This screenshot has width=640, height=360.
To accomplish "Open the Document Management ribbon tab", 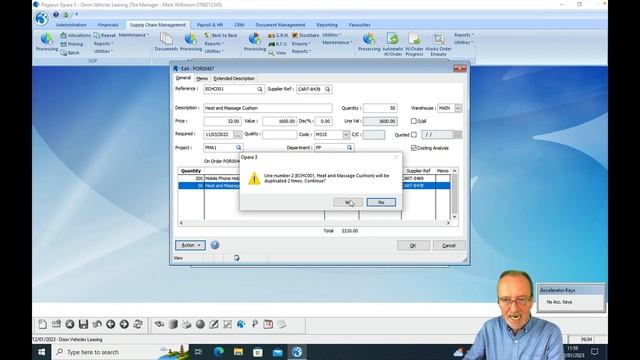I will 280,25.
